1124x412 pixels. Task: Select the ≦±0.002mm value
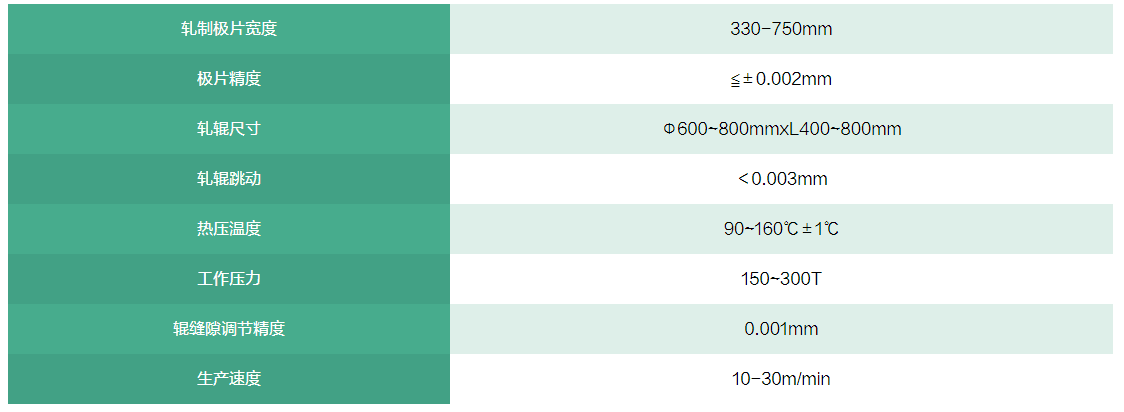tap(781, 79)
